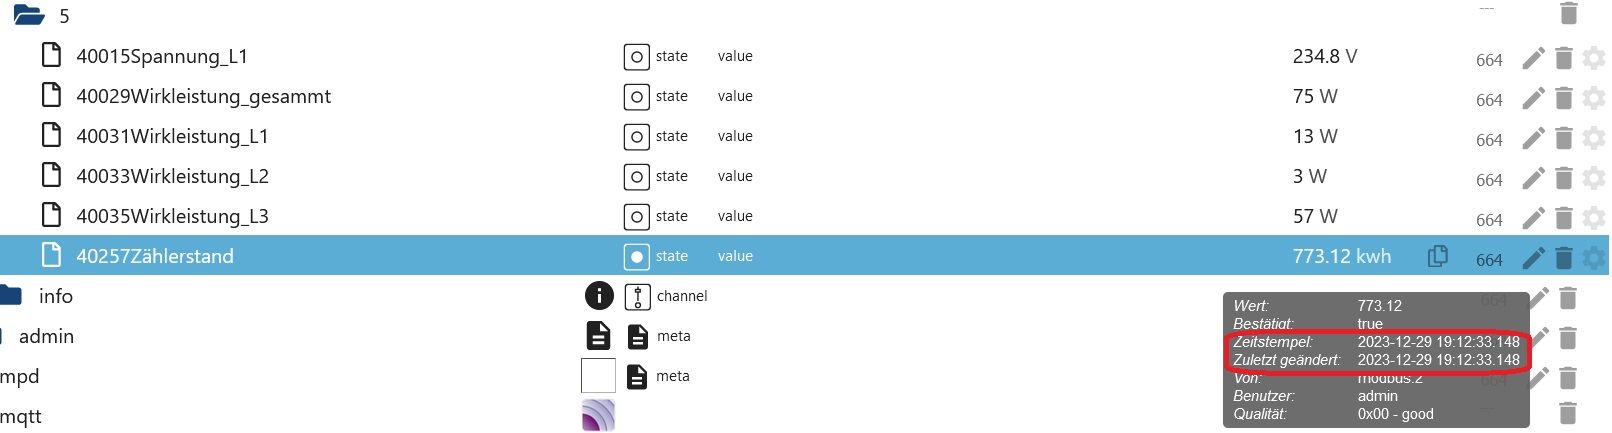Edit the 40015Spannung_L1 value with pencil icon
Screen dimensions: 1612x433
[x=1533, y=58]
